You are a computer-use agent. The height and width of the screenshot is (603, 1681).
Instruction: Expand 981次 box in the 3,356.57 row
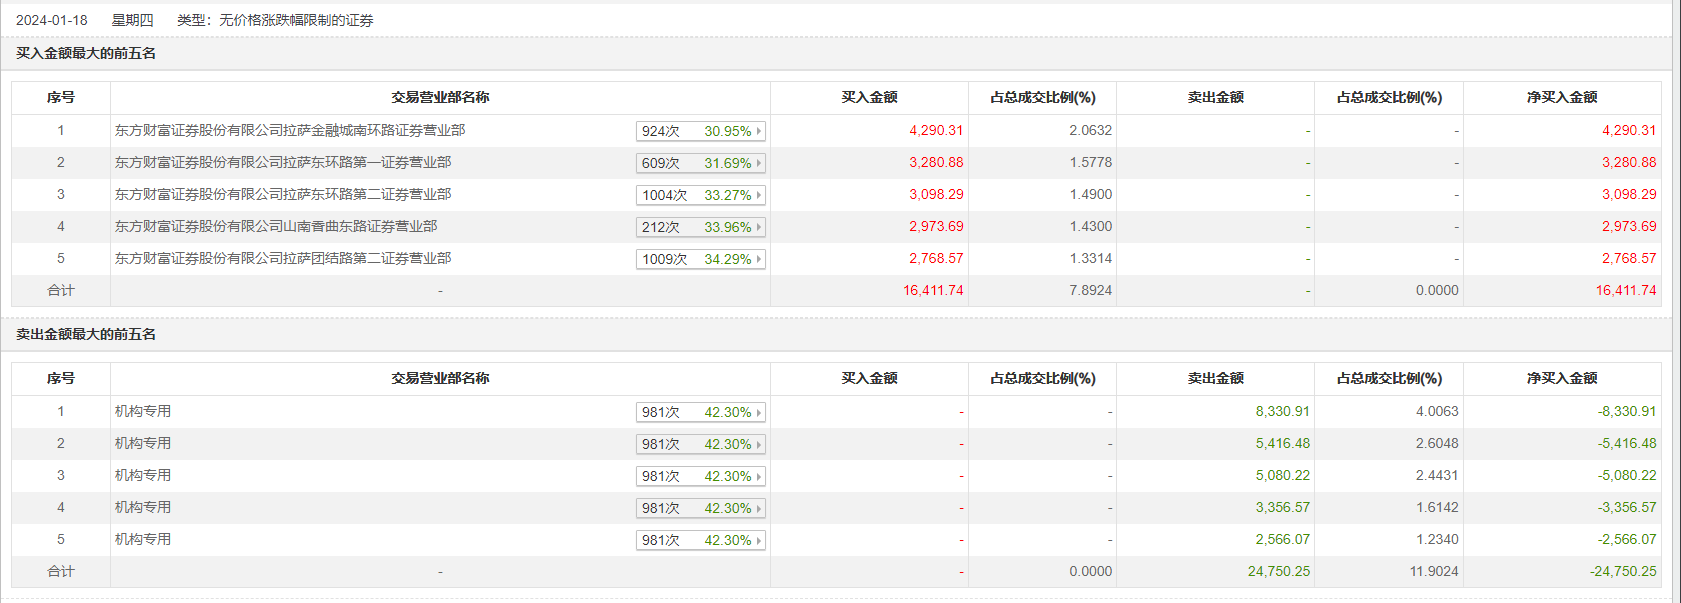[701, 508]
